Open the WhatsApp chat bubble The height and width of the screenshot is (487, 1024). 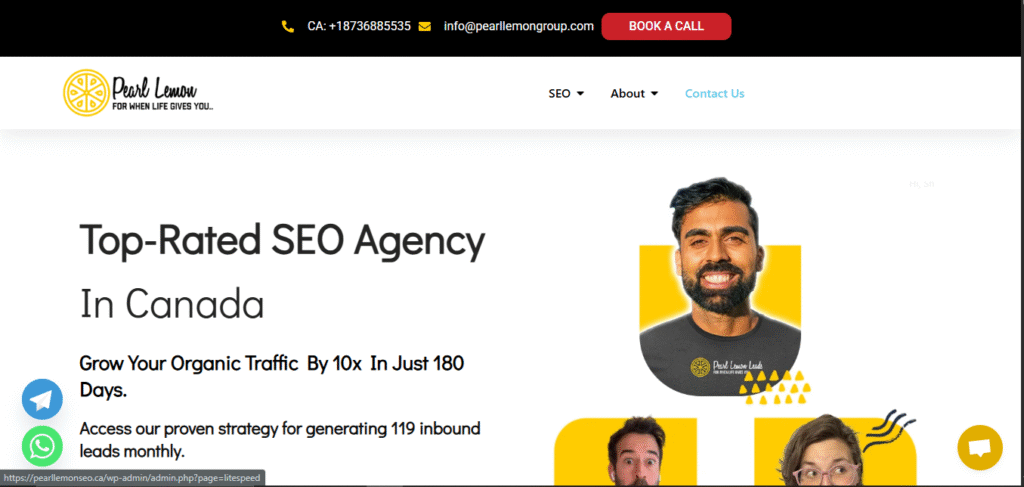[x=42, y=446]
